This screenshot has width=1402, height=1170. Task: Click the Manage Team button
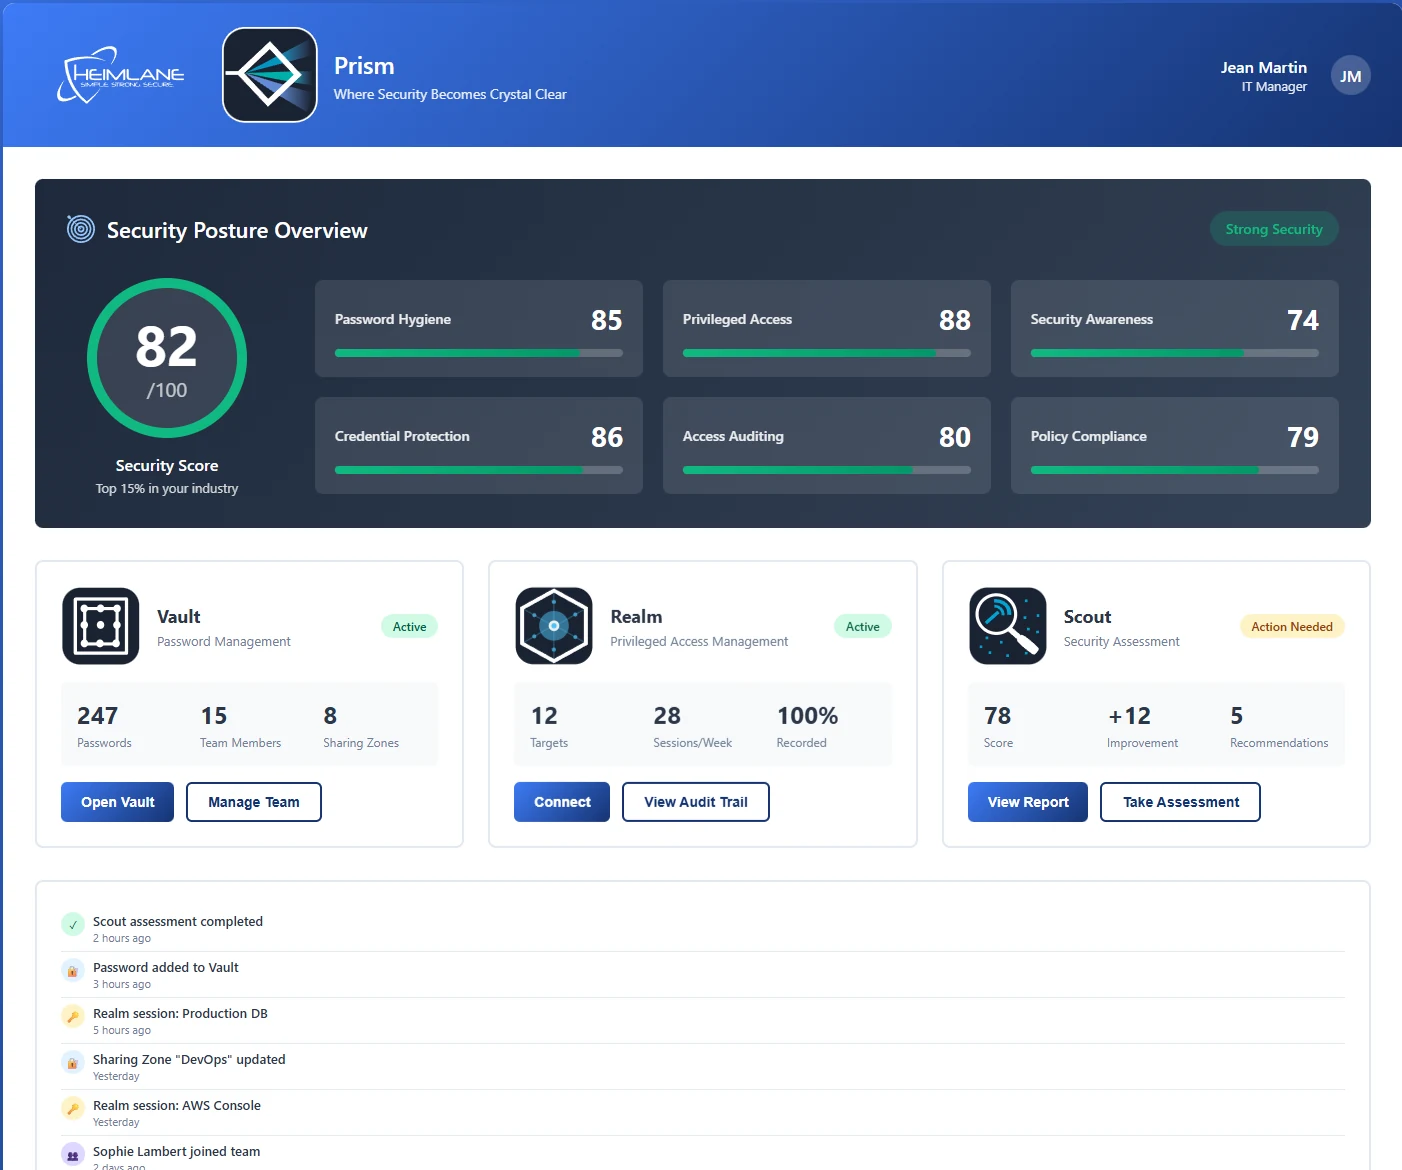[x=254, y=802]
